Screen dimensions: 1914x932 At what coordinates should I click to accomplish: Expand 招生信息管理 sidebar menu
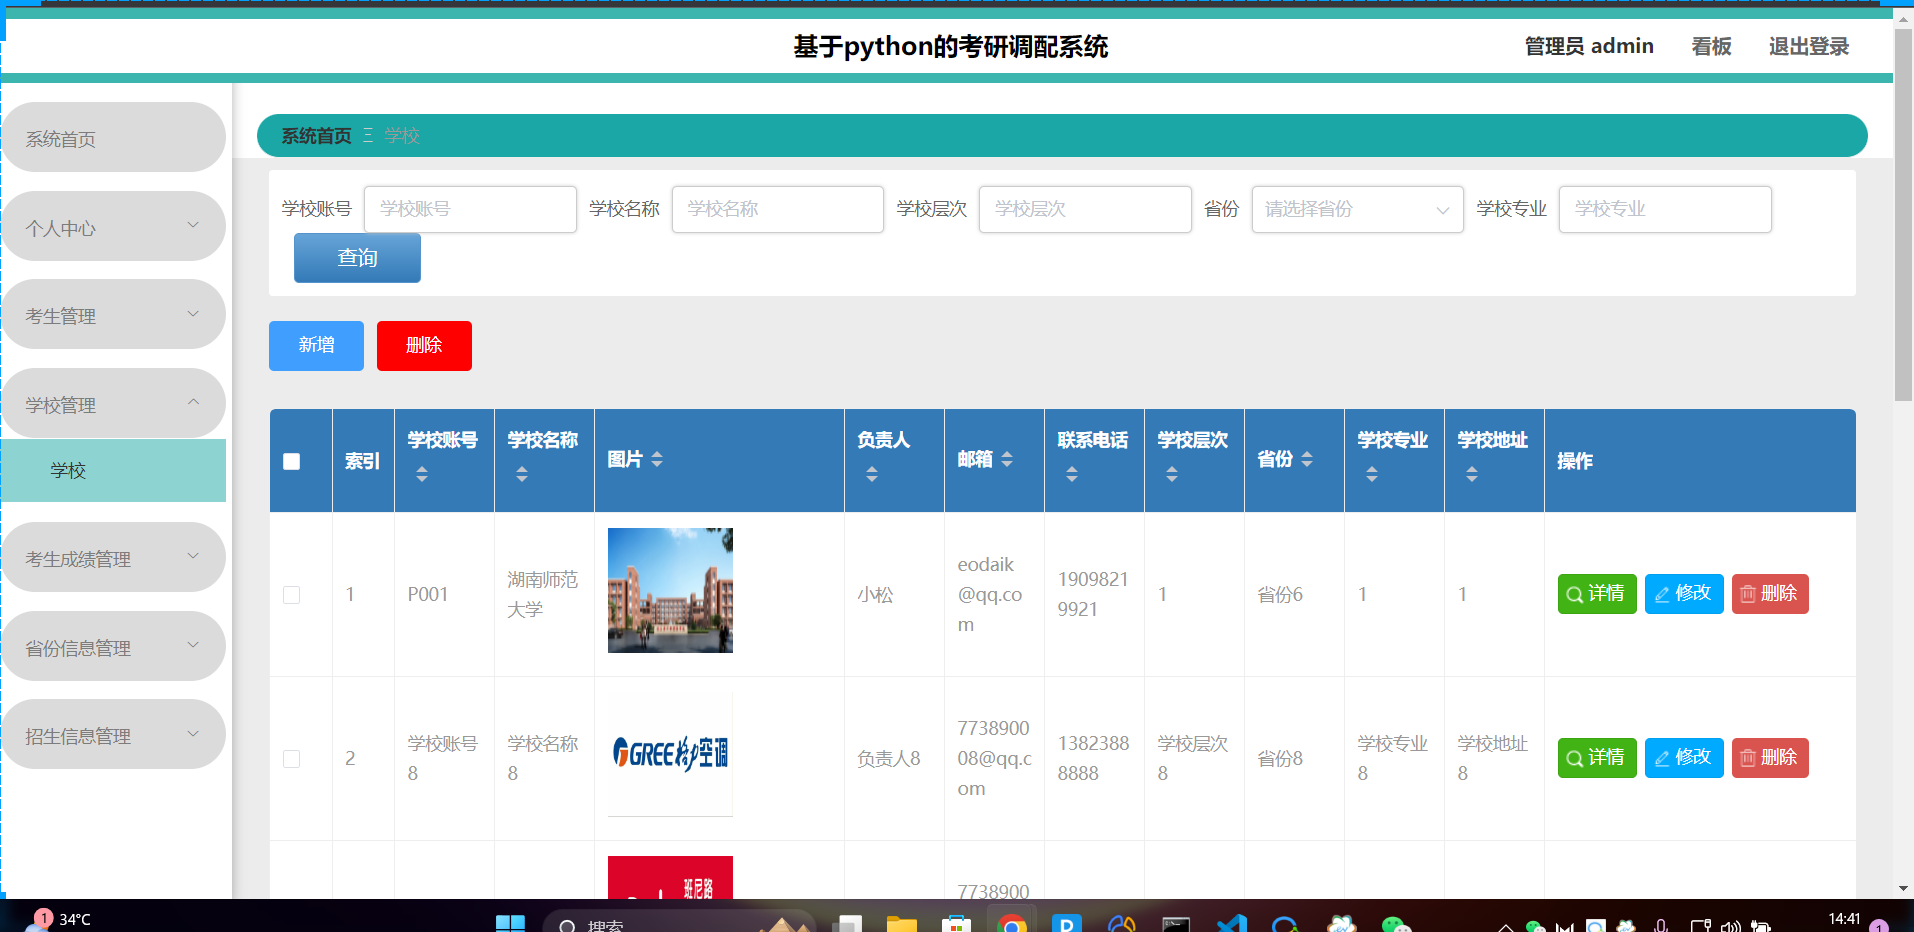click(x=113, y=735)
